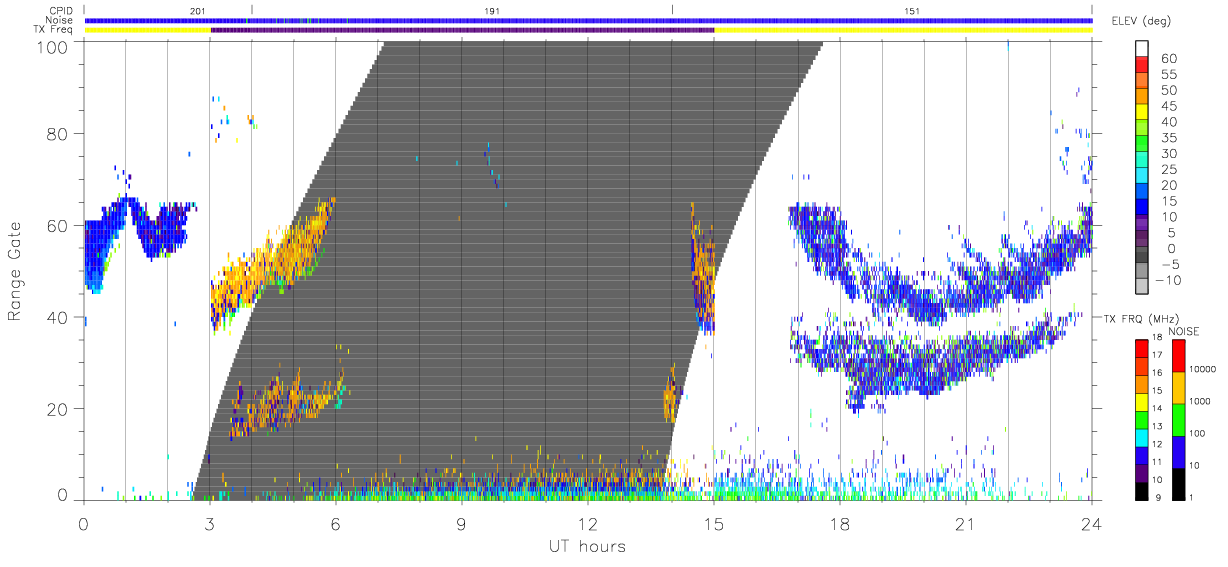This screenshot has width=1228, height=567.
Task: Click blue 10–100 NOISE colorbar segment
Action: (x=1178, y=451)
